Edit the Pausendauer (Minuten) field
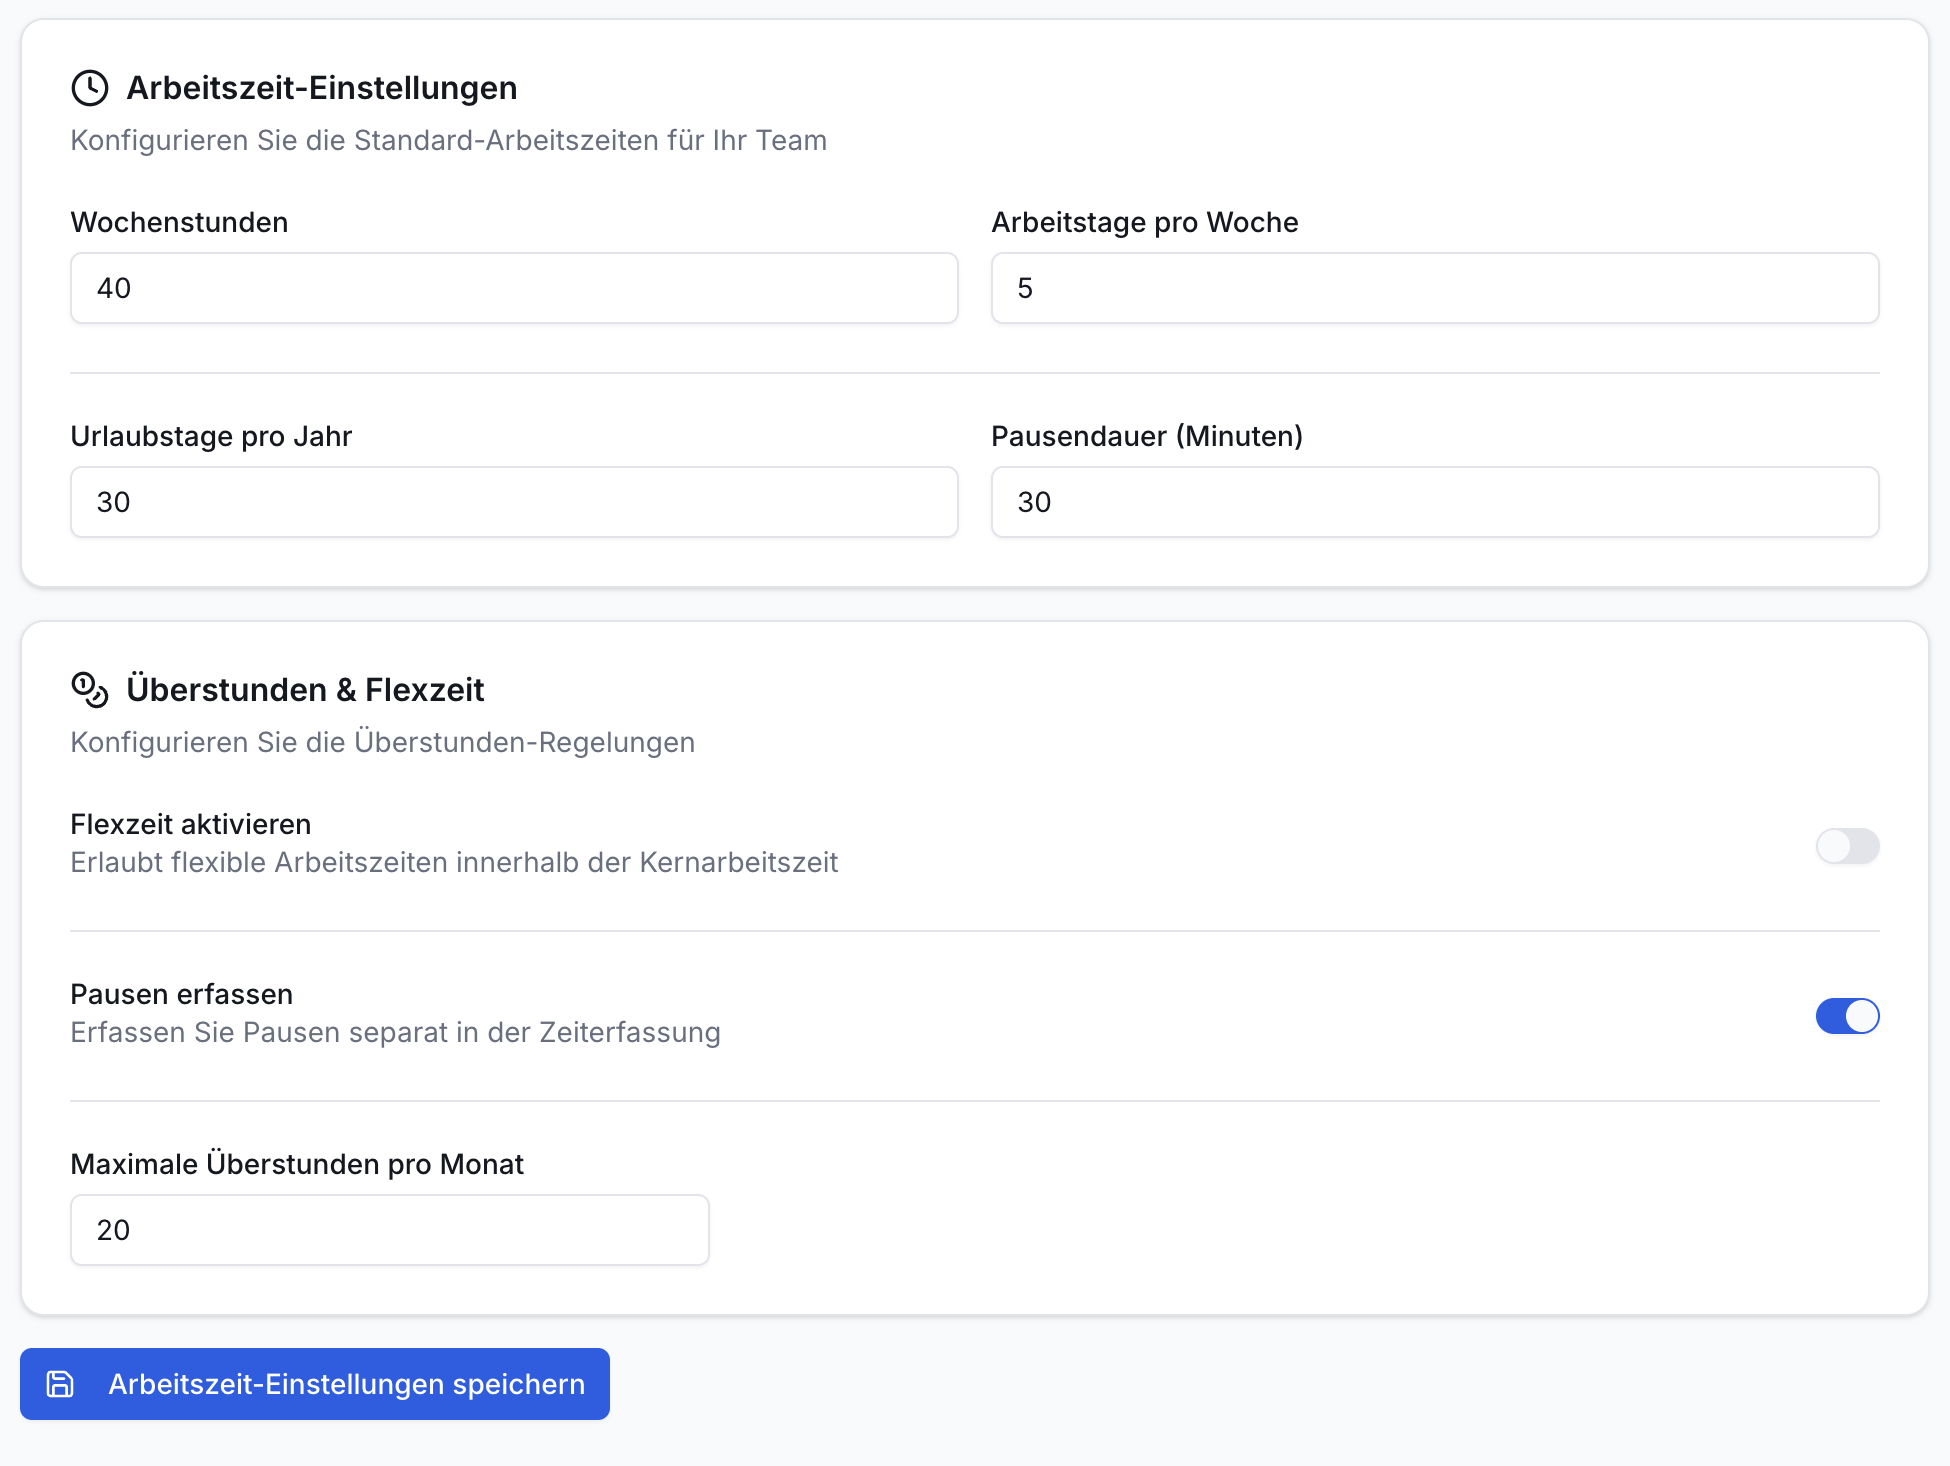 click(x=1435, y=502)
